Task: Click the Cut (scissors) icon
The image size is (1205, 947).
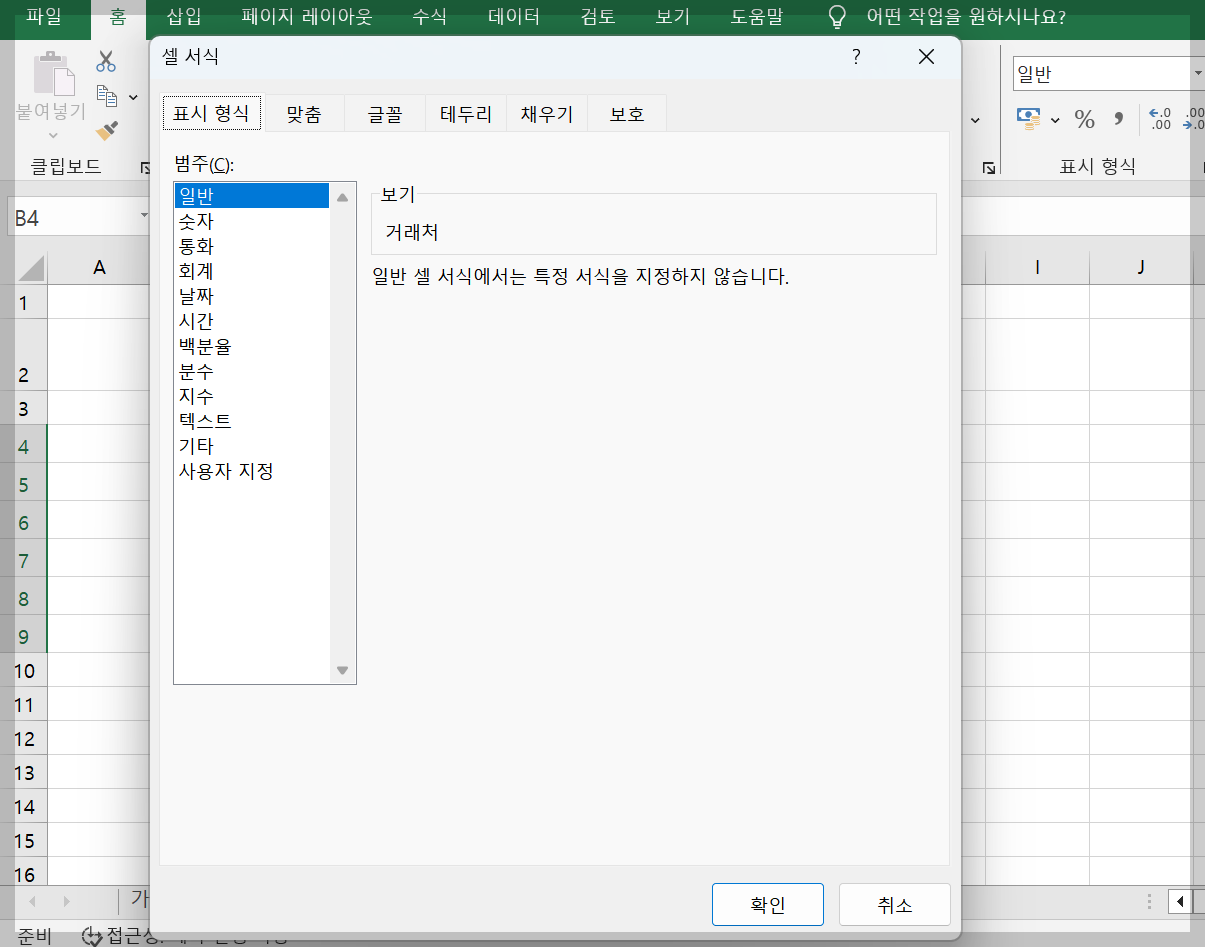Action: pyautogui.click(x=104, y=61)
